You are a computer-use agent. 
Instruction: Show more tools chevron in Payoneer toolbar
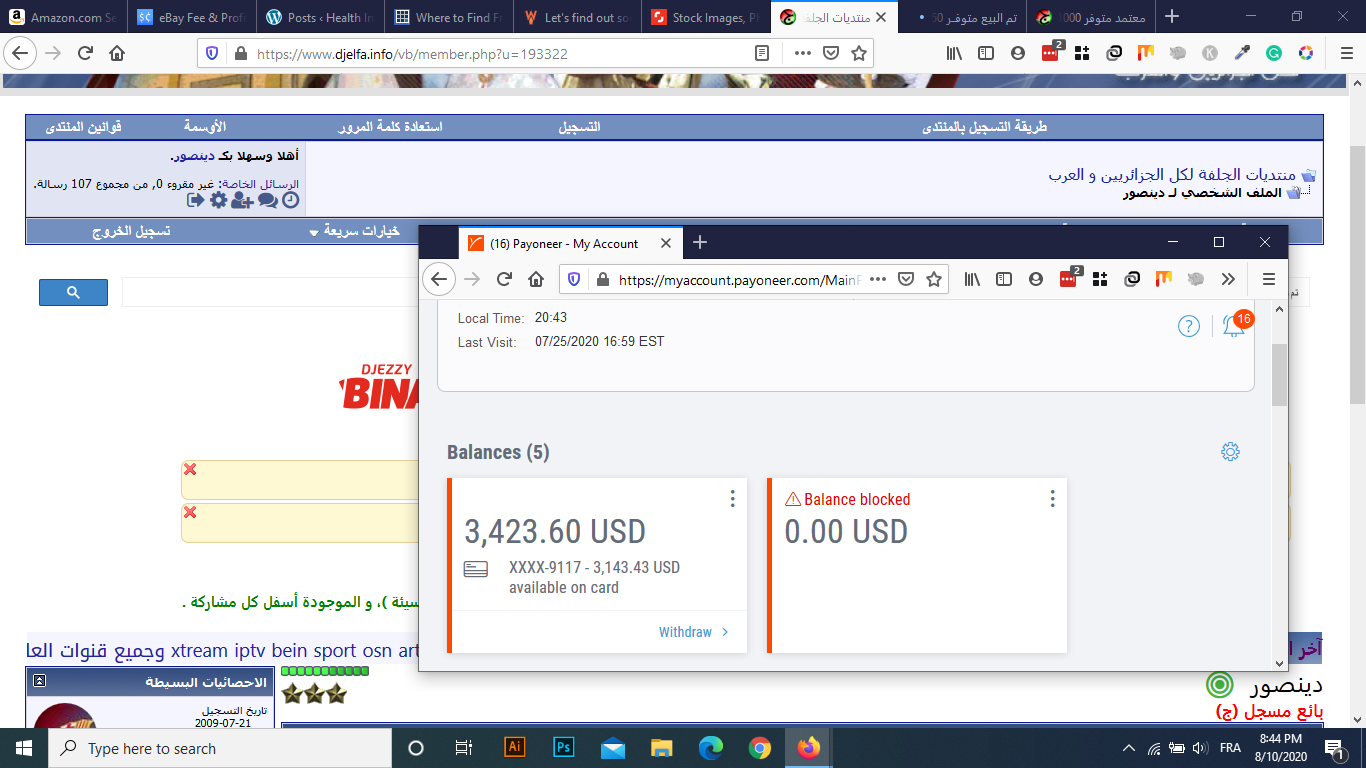point(1228,280)
